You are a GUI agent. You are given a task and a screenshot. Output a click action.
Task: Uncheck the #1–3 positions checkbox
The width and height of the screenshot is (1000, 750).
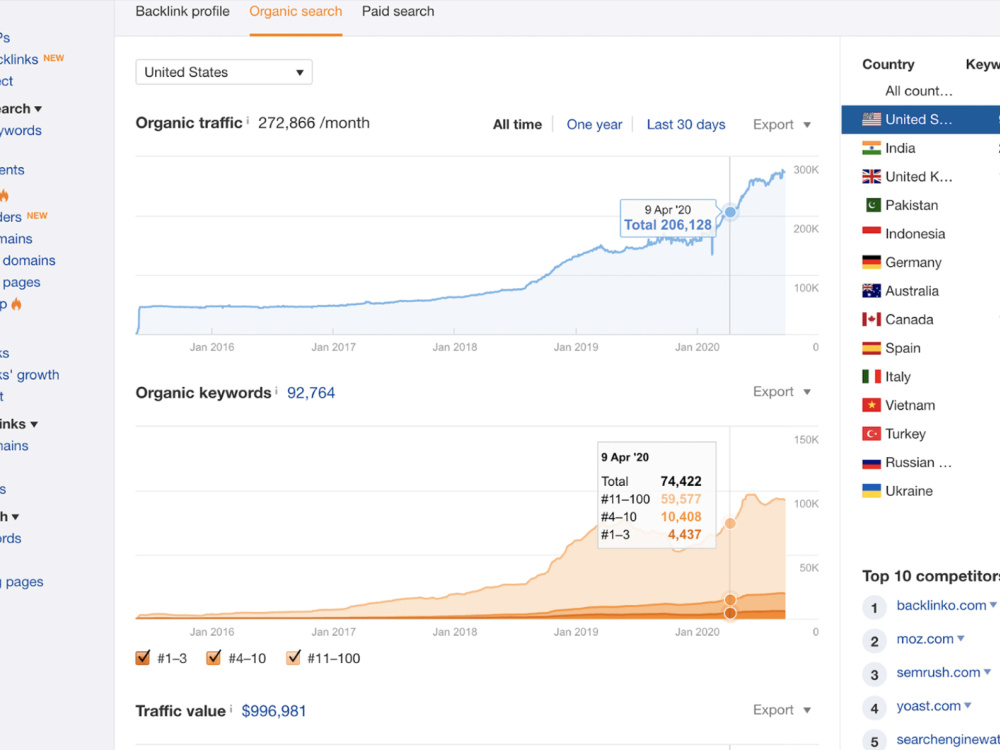point(143,658)
